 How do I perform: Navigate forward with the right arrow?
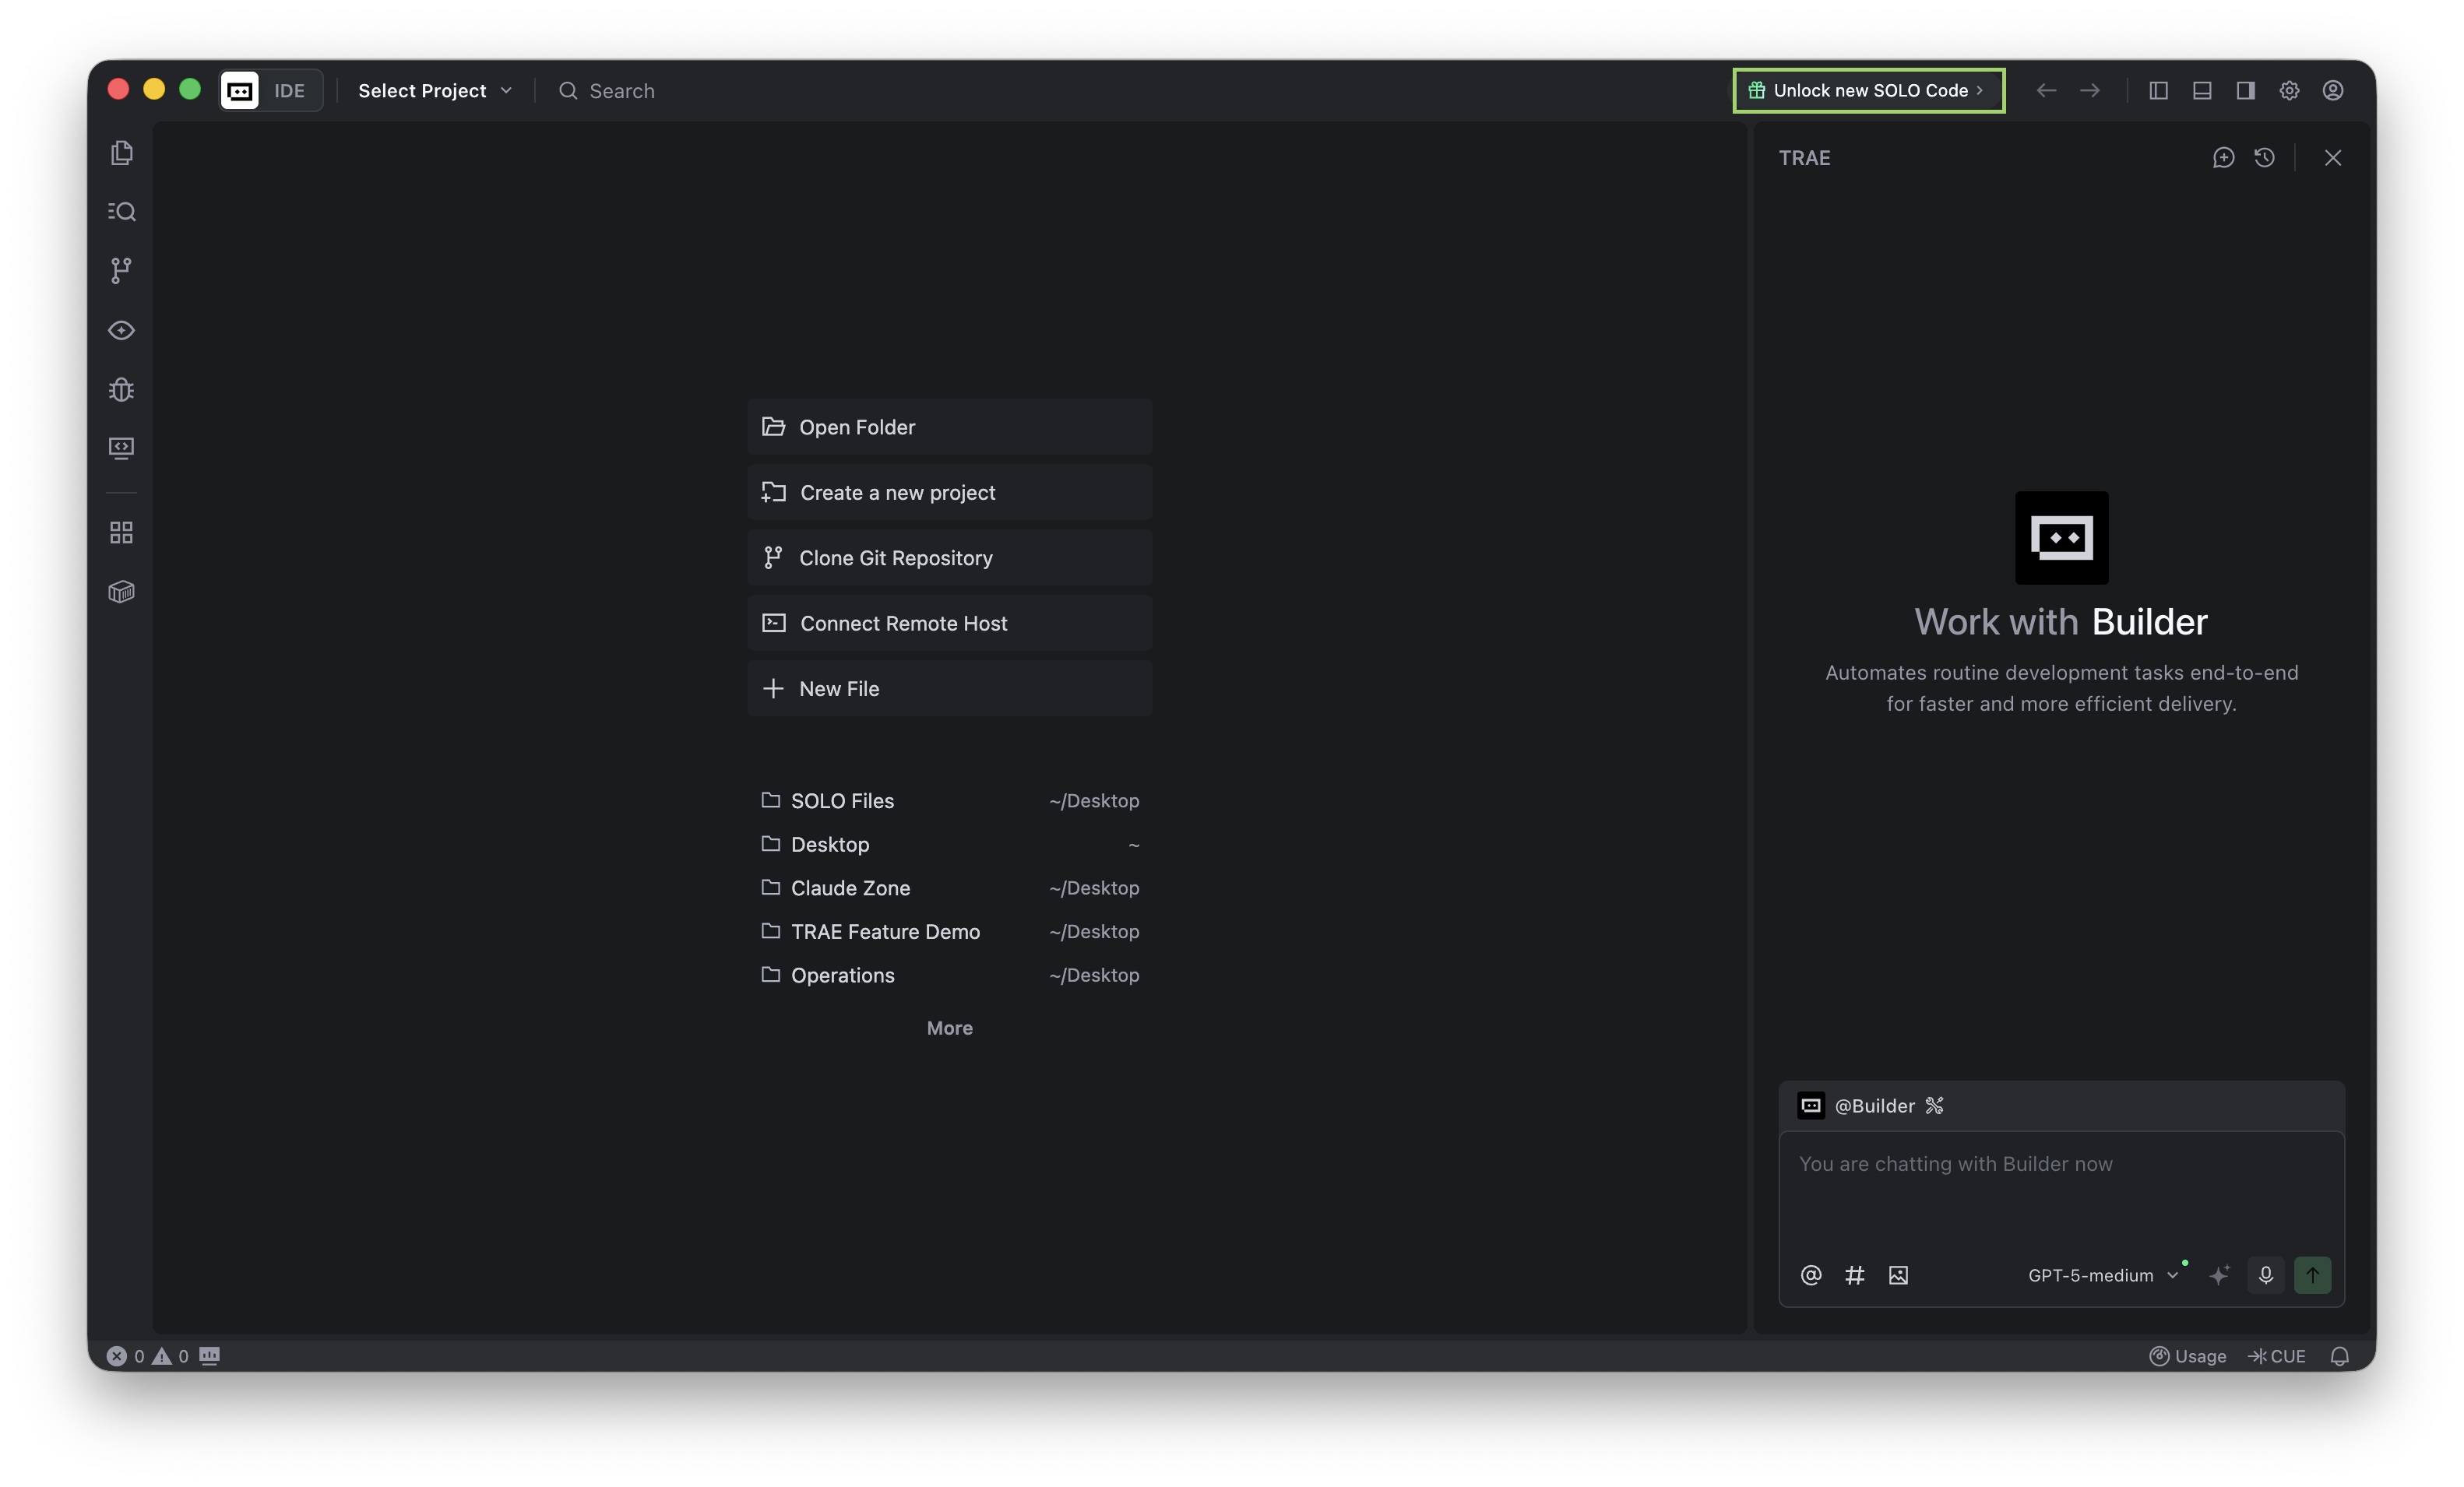tap(2090, 91)
